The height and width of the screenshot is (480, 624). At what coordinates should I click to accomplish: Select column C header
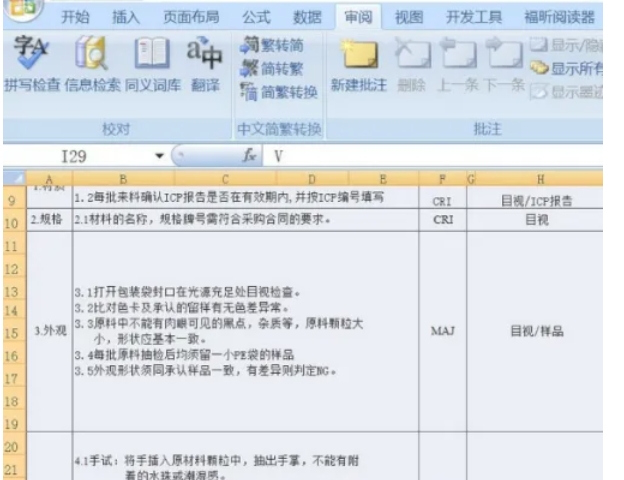(225, 179)
